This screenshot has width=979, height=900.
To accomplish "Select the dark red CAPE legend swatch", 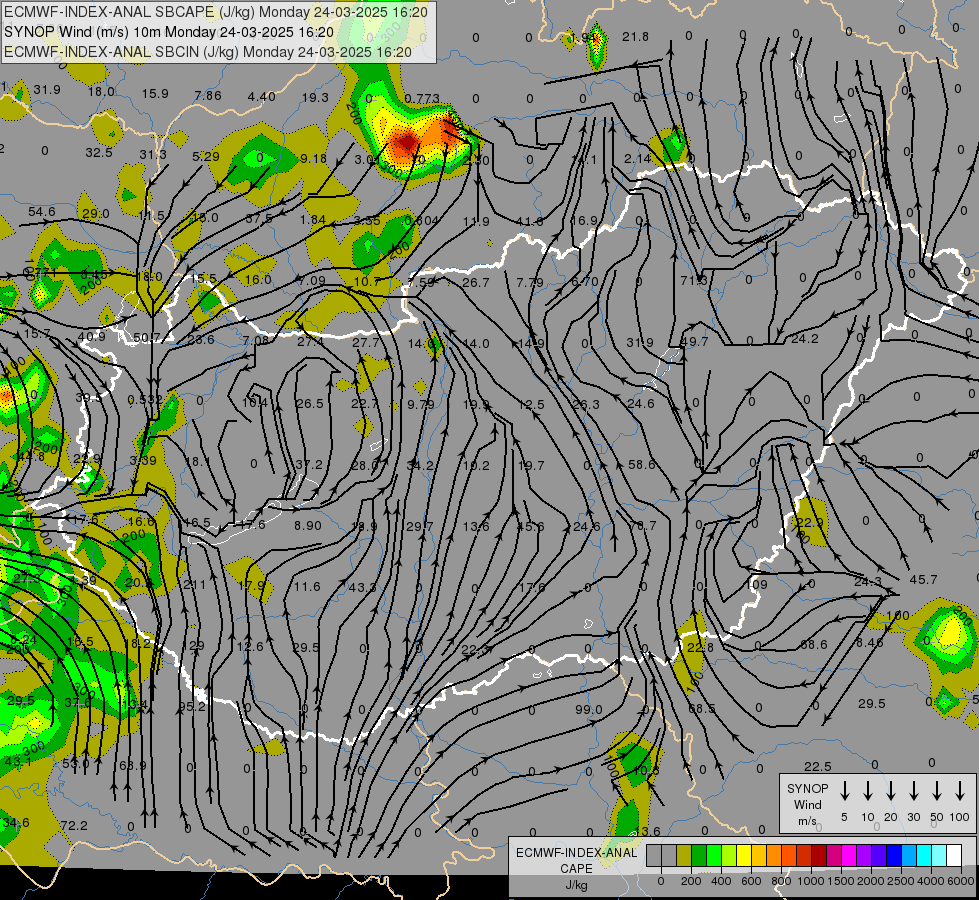I will pyautogui.click(x=820, y=855).
